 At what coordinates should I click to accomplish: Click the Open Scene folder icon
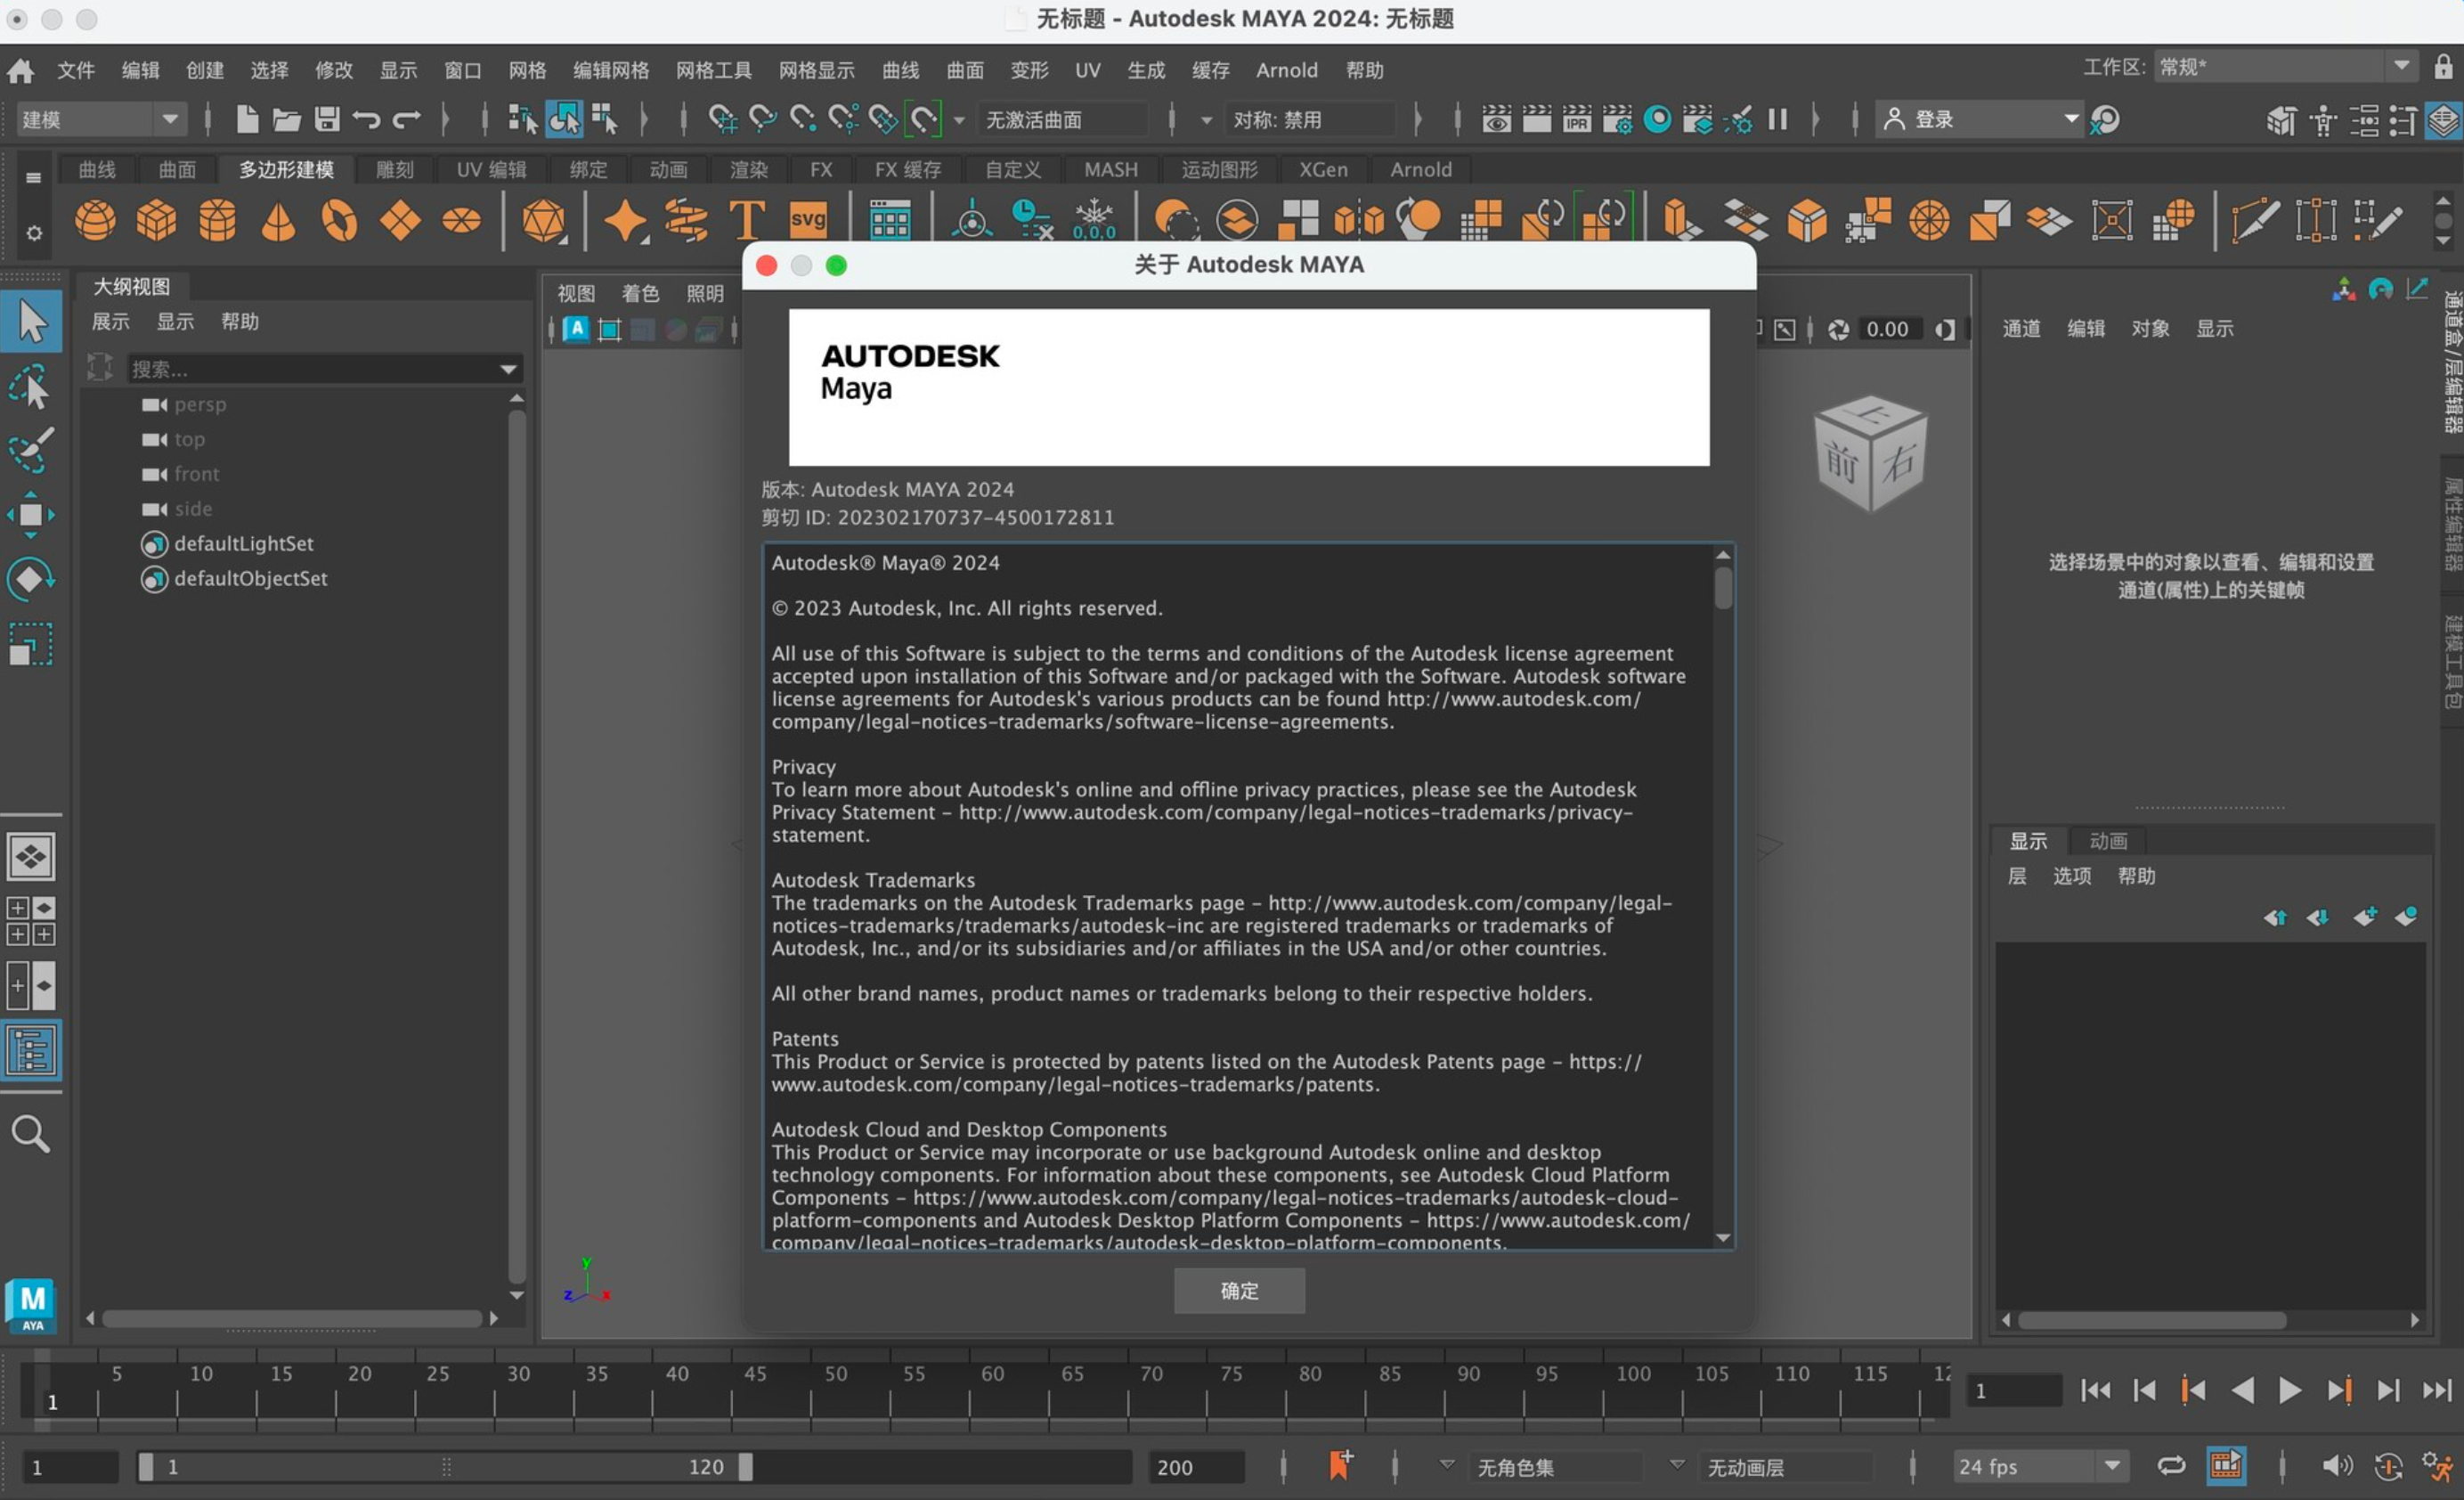point(287,120)
